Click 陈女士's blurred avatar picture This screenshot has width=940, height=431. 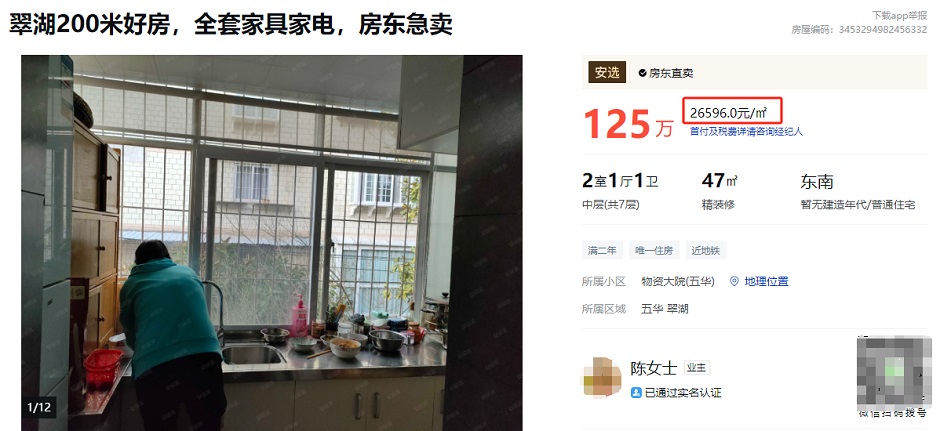click(x=602, y=378)
